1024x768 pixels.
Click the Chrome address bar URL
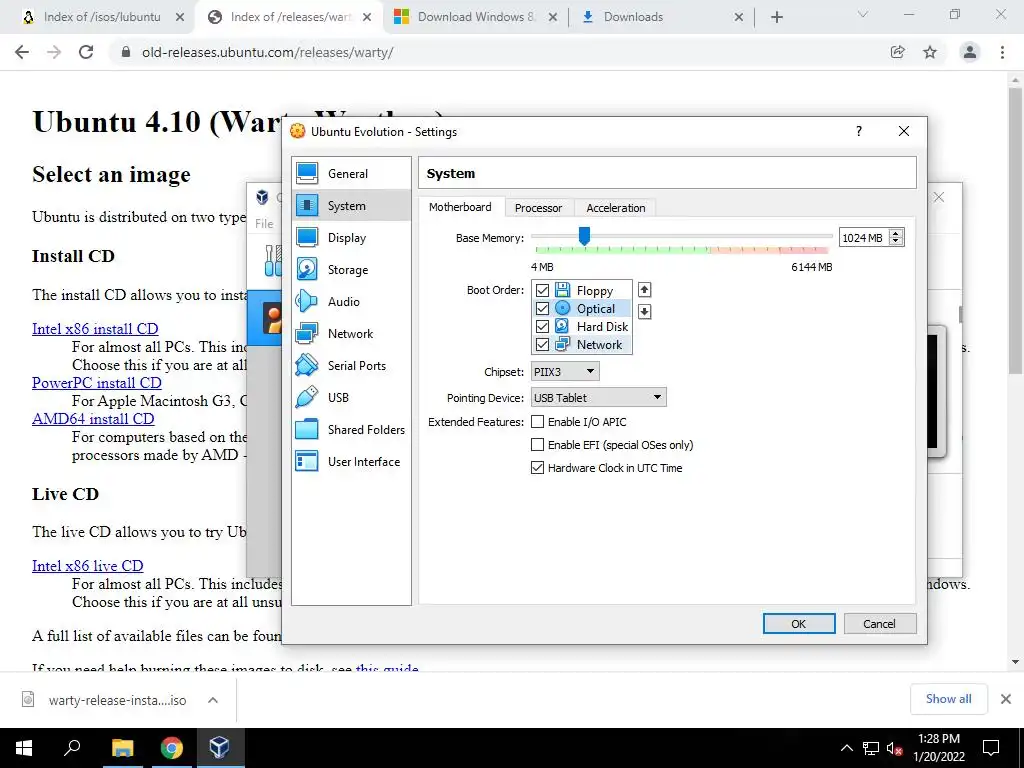[268, 52]
